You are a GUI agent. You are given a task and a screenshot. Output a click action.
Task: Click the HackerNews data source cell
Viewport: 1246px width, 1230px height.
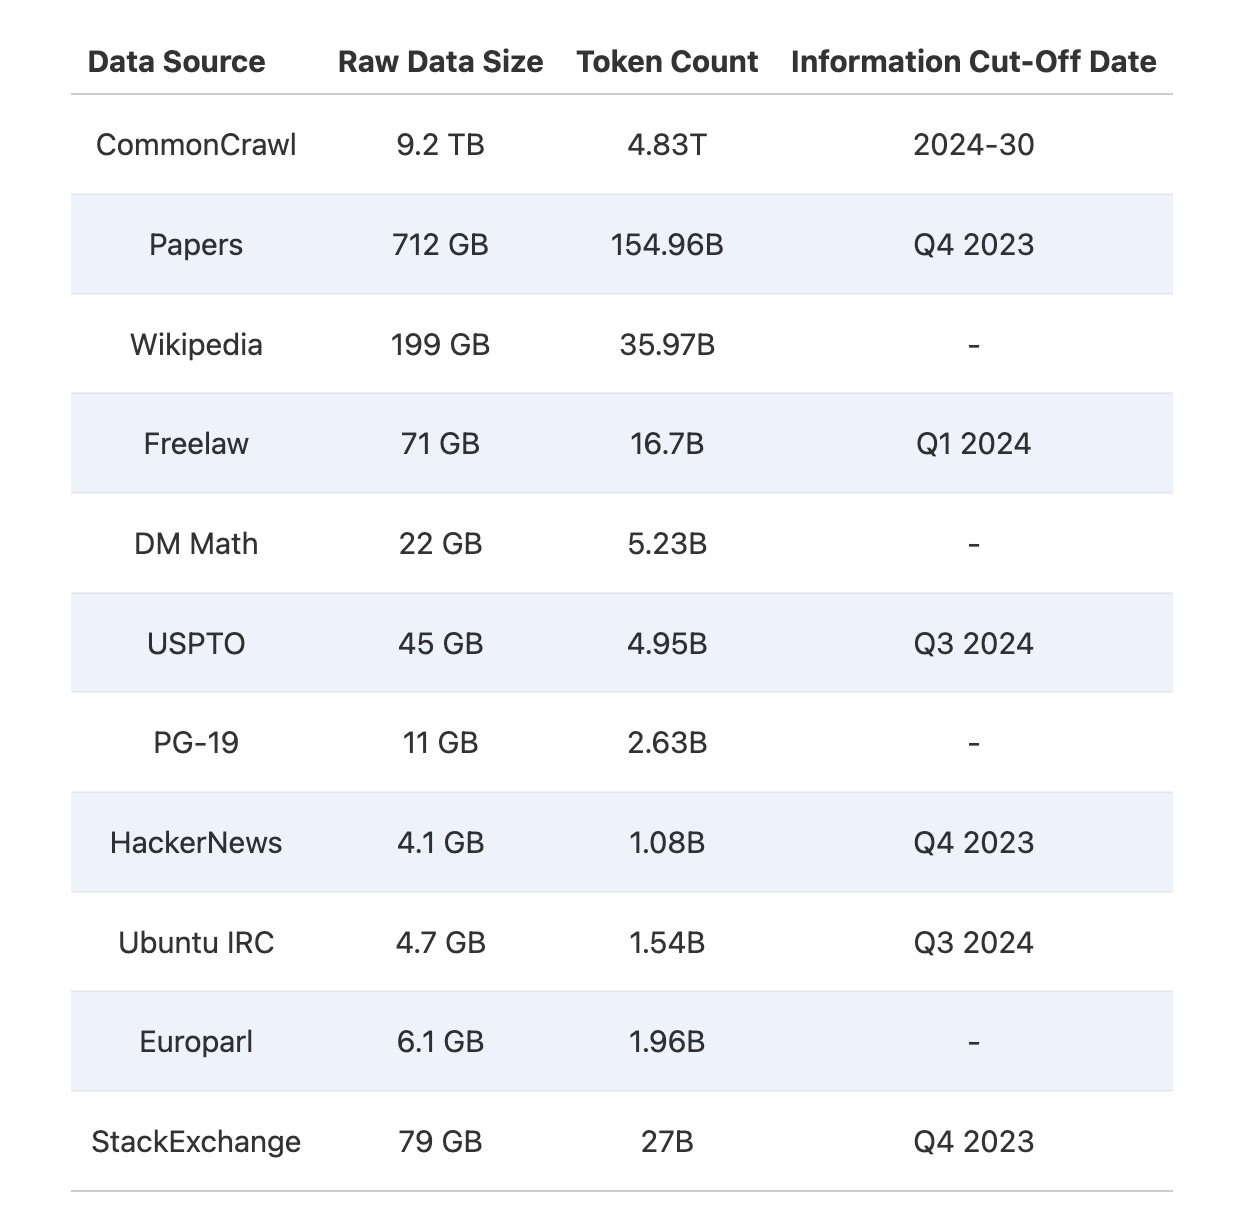click(196, 843)
